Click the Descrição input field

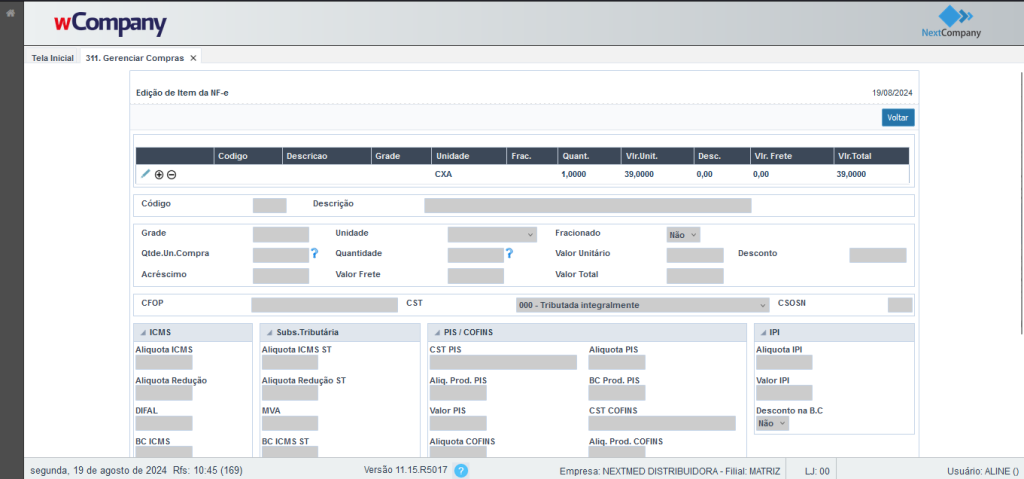(588, 205)
